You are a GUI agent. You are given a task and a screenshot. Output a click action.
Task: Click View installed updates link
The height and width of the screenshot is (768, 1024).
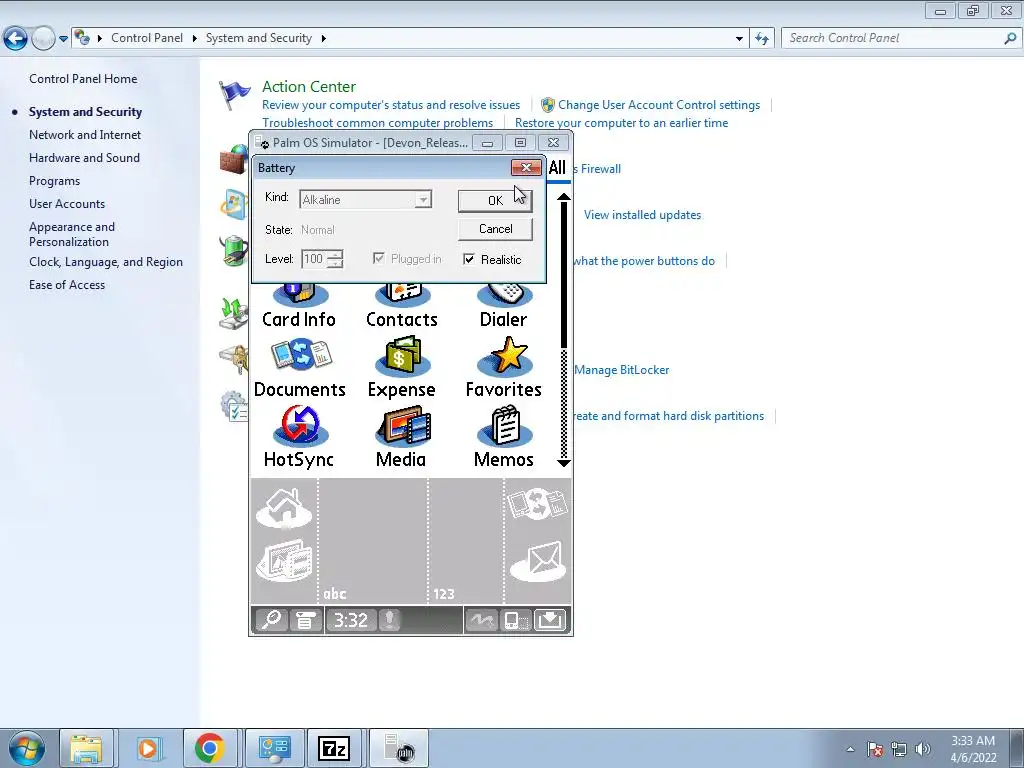click(643, 215)
